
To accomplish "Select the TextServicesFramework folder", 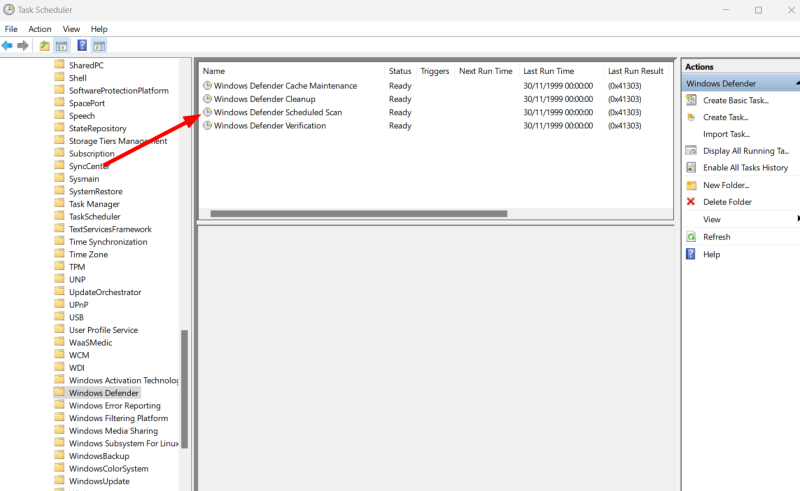I will (110, 229).
